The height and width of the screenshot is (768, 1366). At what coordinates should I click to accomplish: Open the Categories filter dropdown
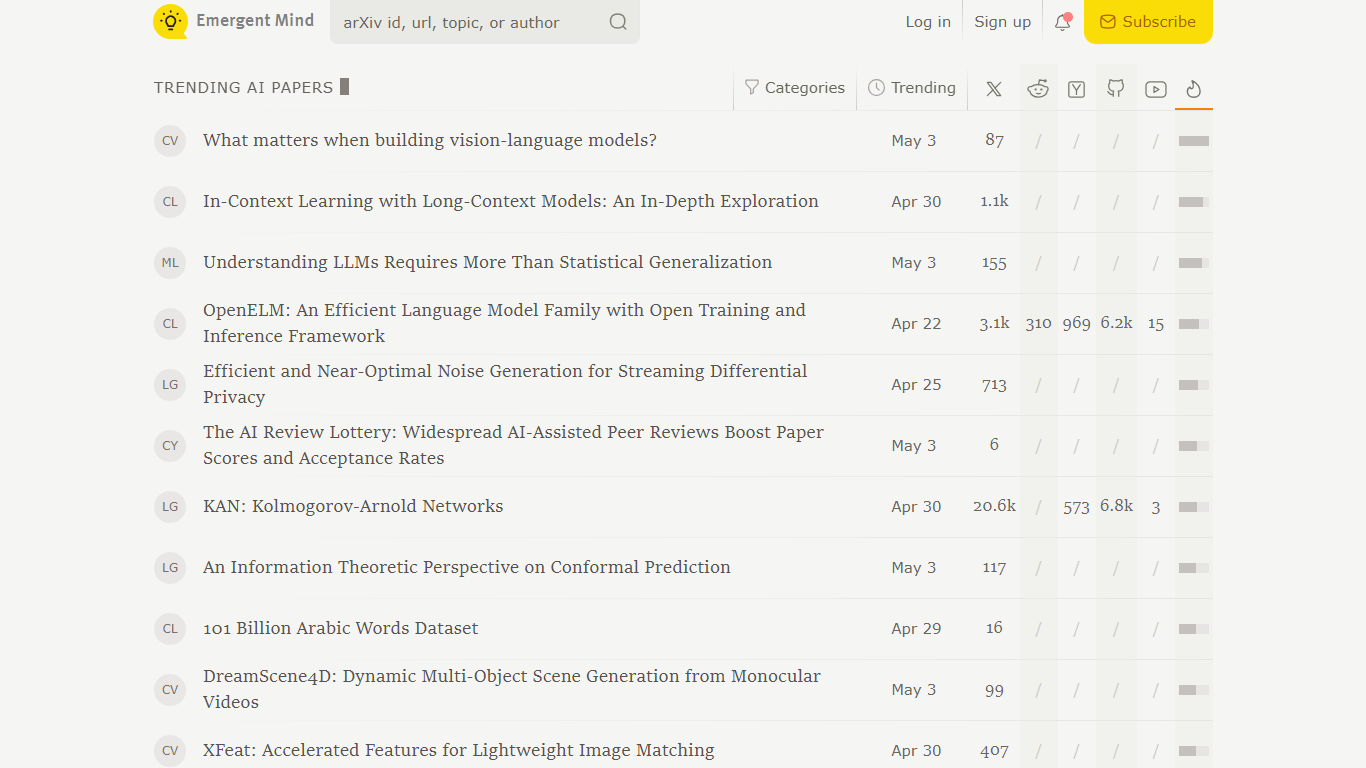[795, 88]
